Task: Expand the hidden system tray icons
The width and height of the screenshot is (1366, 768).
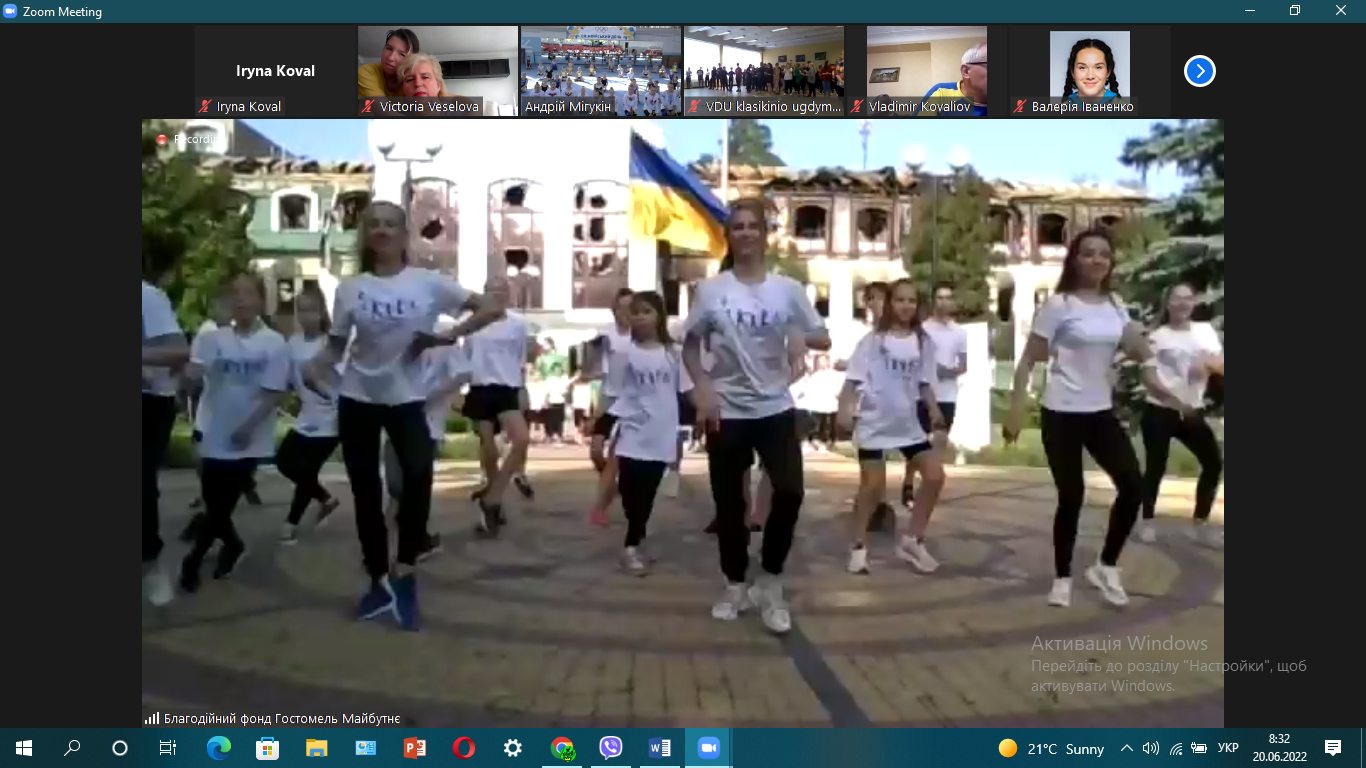Action: [x=1126, y=748]
